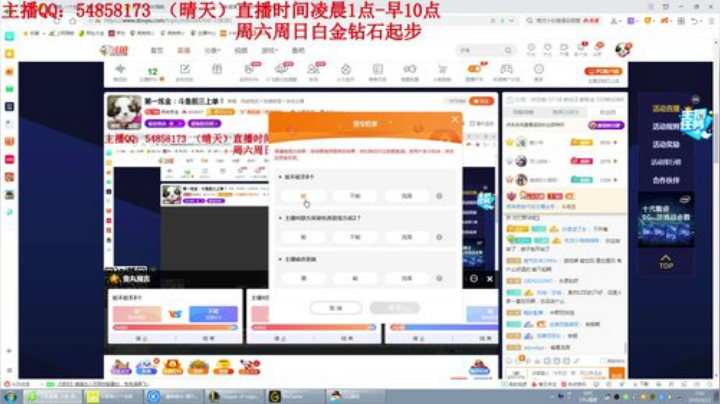Expand the first purple pill under room title
This screenshot has height=404, width=720.
tap(164, 123)
